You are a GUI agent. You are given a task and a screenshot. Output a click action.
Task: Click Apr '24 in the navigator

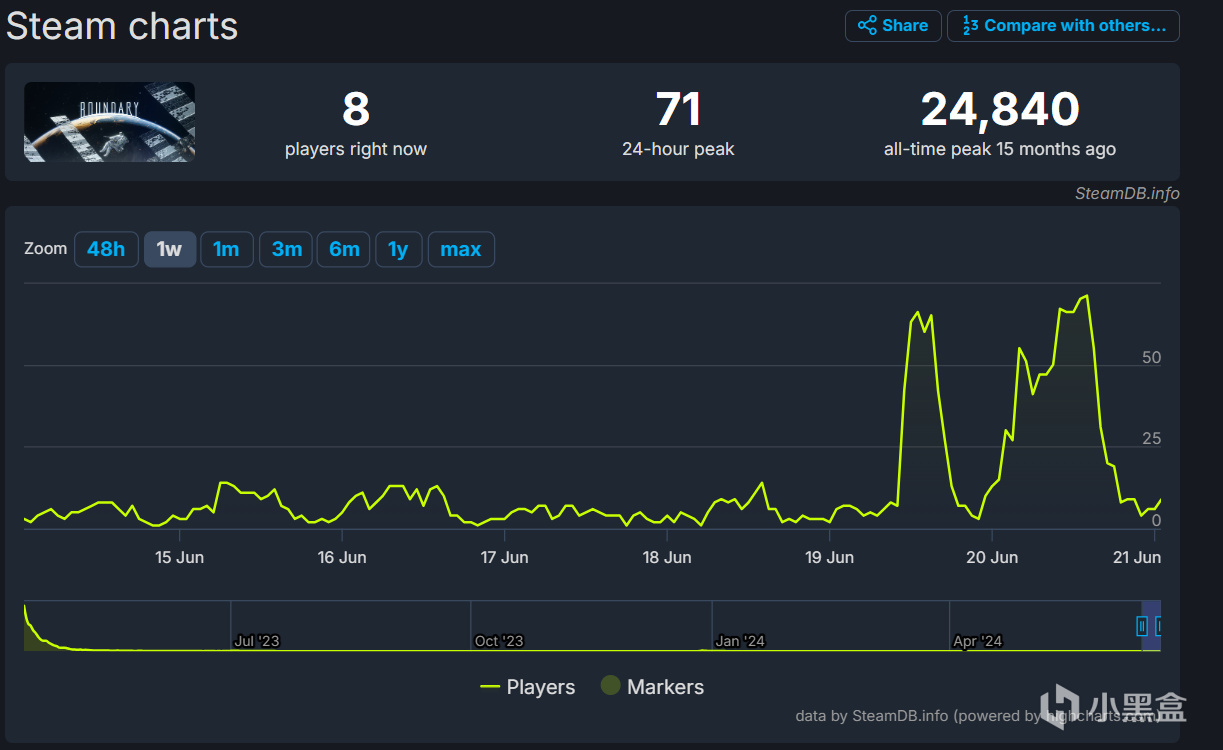[x=977, y=641]
